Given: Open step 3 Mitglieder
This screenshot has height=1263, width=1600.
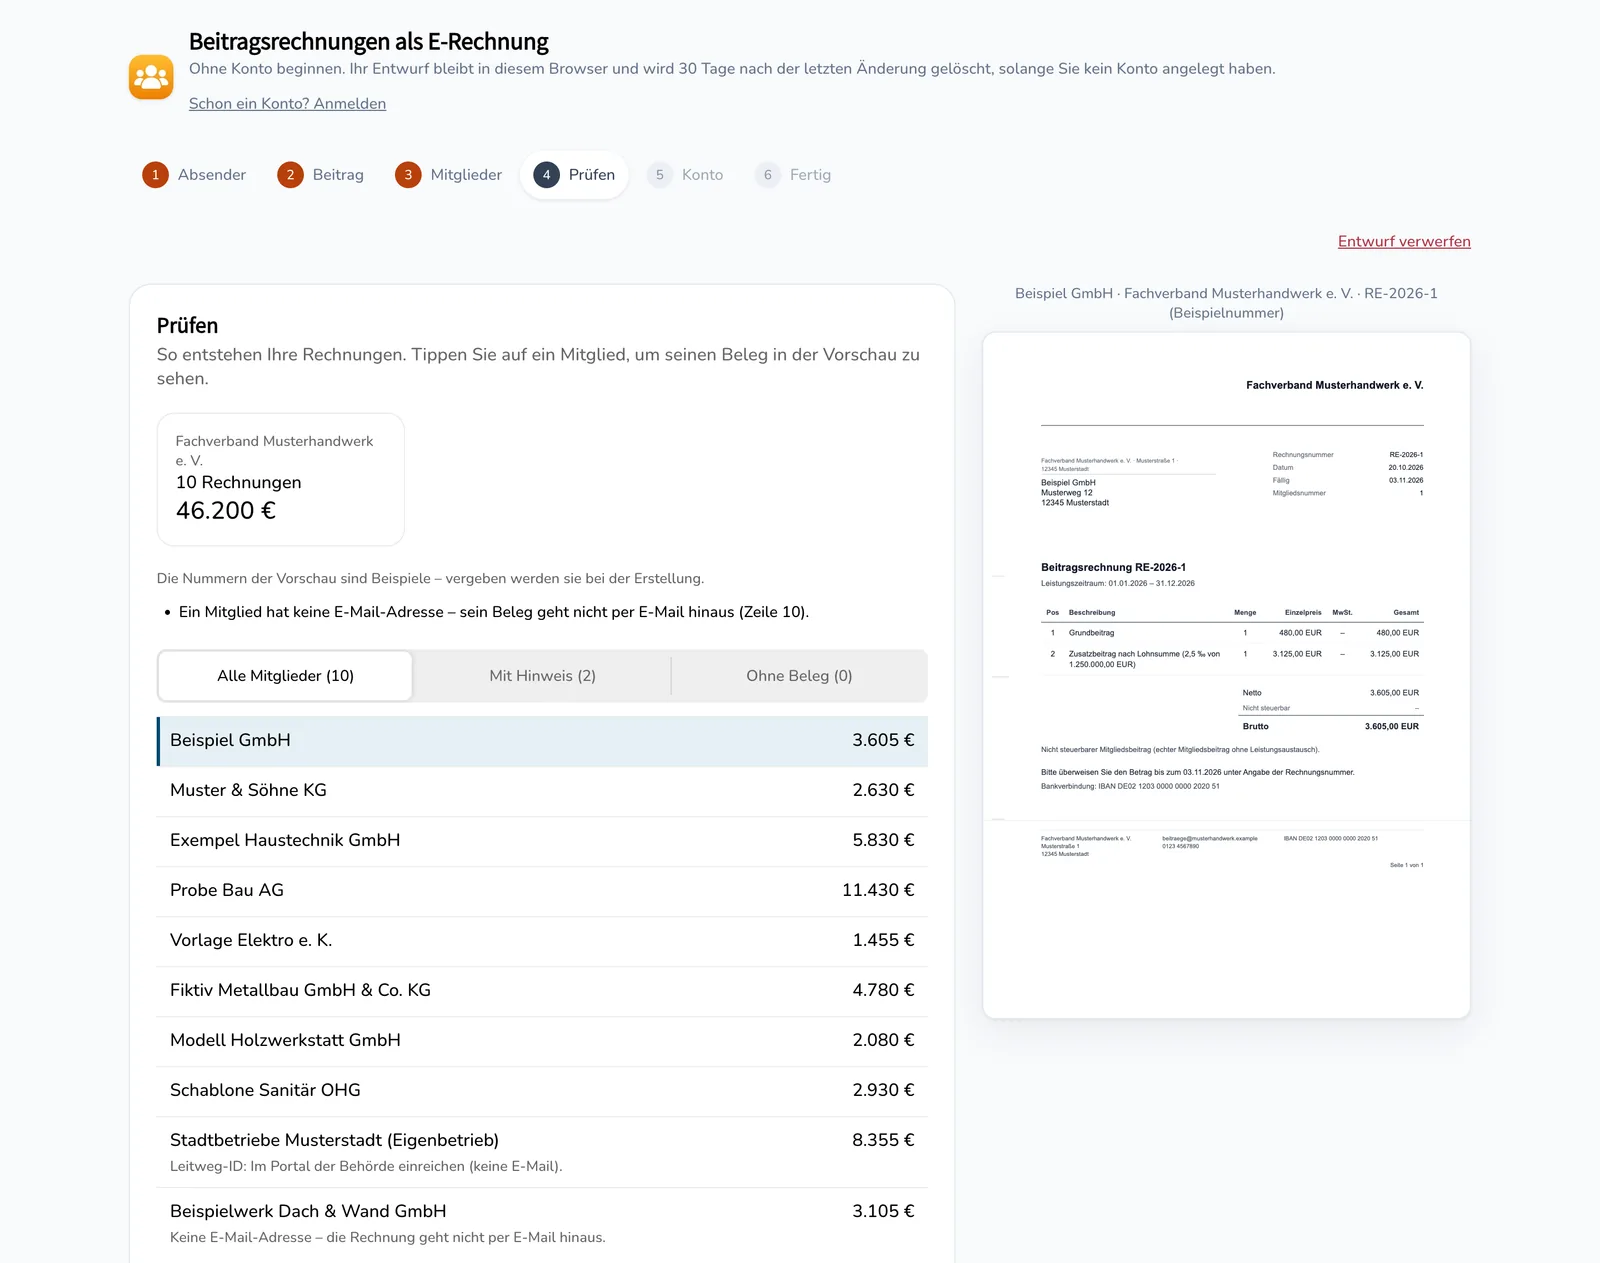Looking at the screenshot, I should pyautogui.click(x=449, y=175).
